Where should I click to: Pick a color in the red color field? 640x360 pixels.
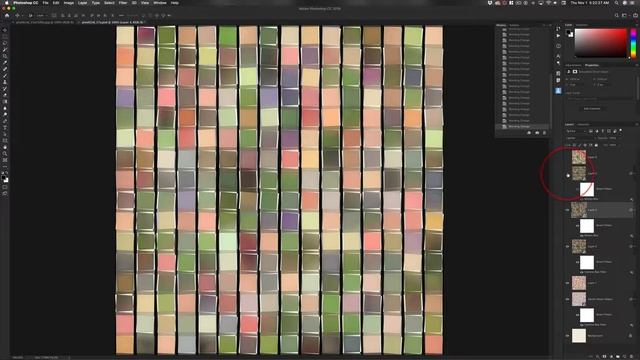(x=600, y=42)
